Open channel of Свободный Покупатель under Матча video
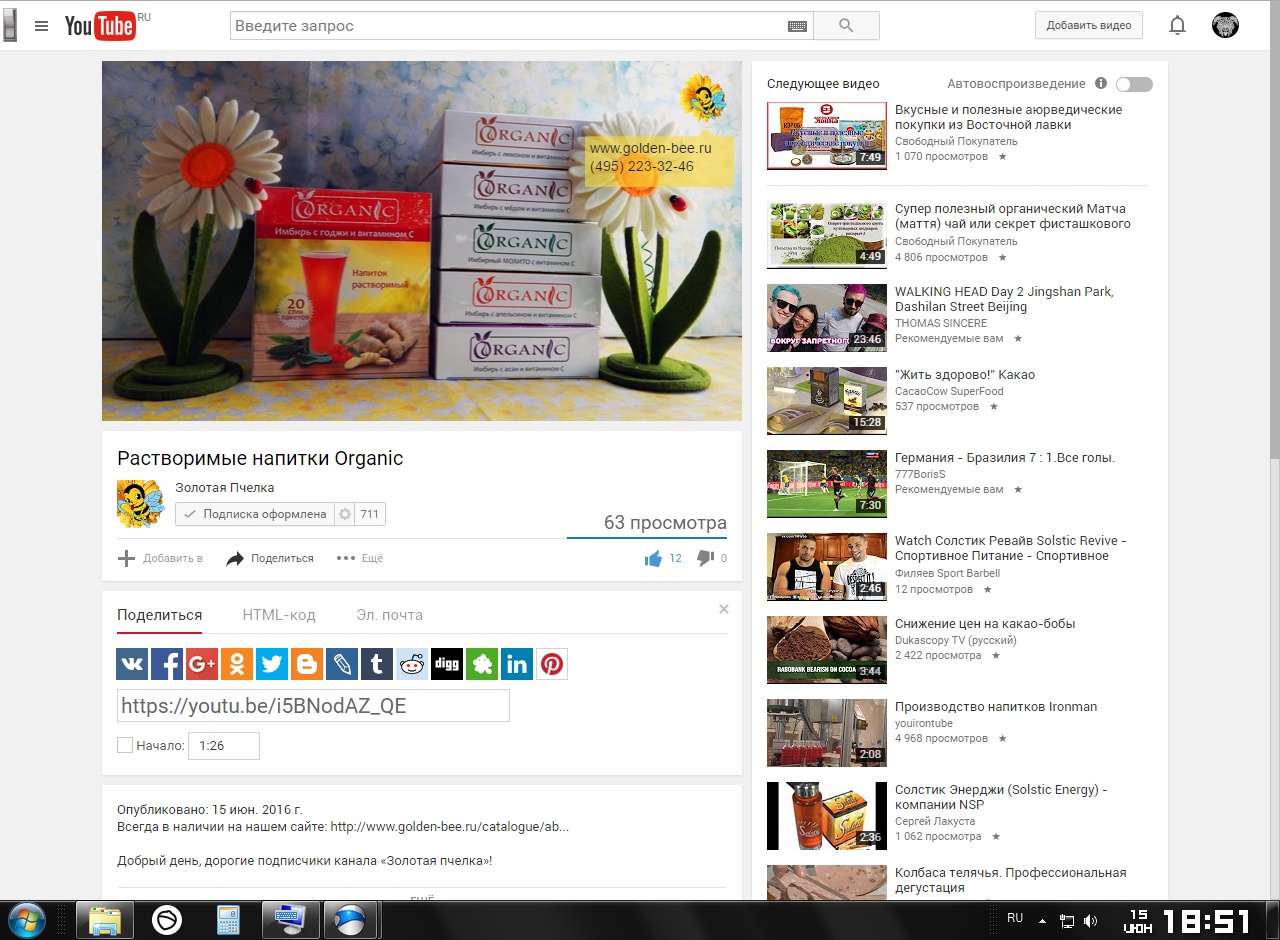 pos(956,241)
